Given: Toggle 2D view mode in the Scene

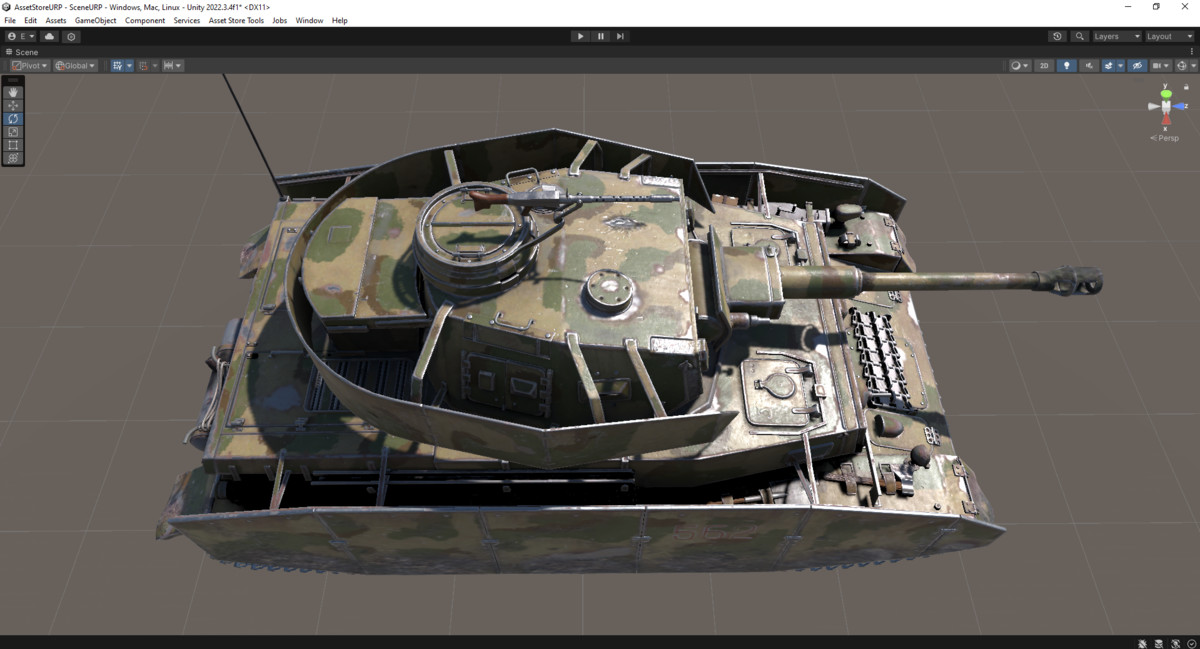Looking at the screenshot, I should (x=1043, y=65).
